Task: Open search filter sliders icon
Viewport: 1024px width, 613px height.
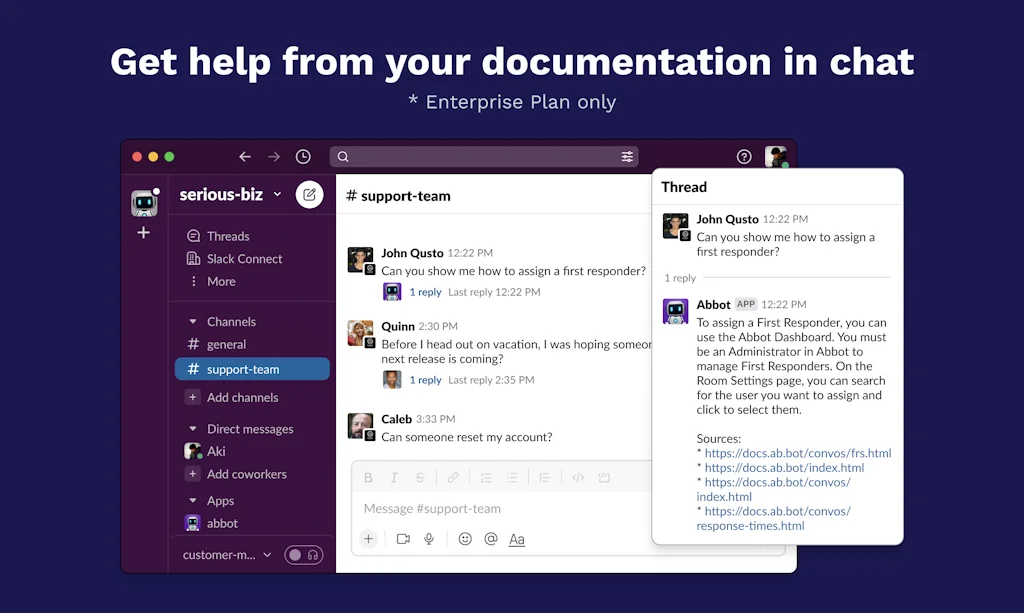Action: [627, 157]
